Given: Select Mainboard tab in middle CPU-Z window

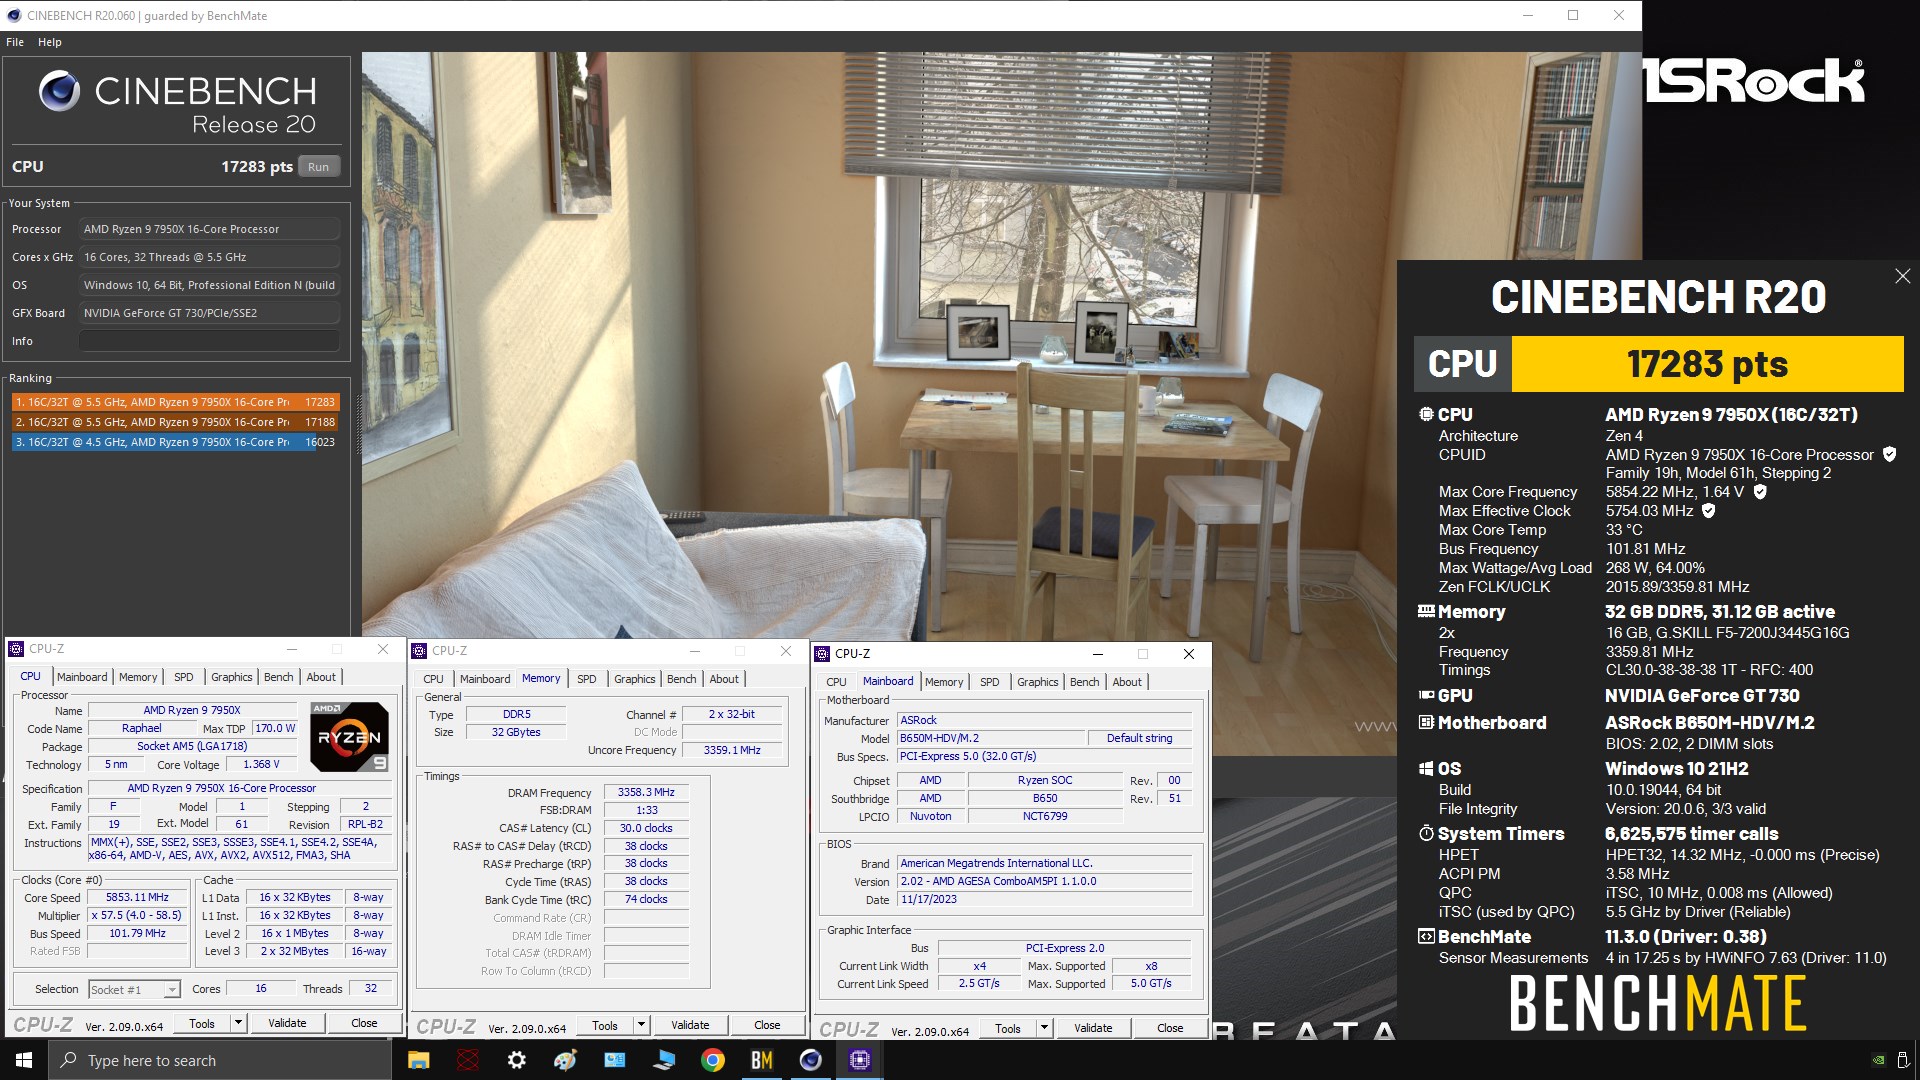Looking at the screenshot, I should pos(485,679).
